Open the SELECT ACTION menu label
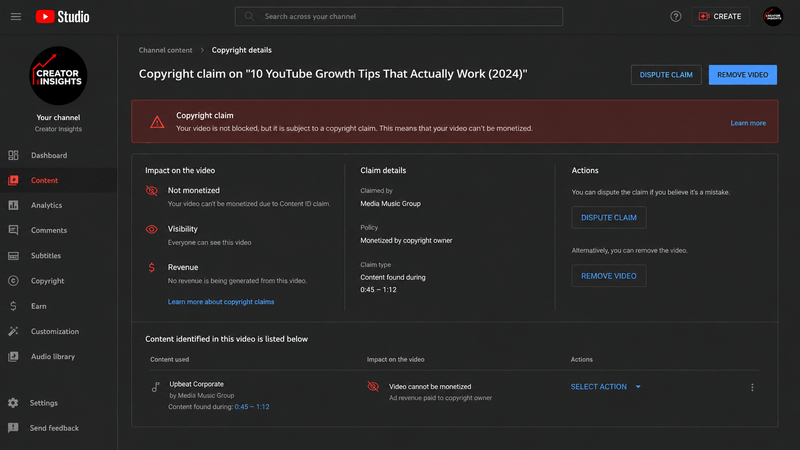Image resolution: width=800 pixels, height=450 pixels. click(598, 387)
